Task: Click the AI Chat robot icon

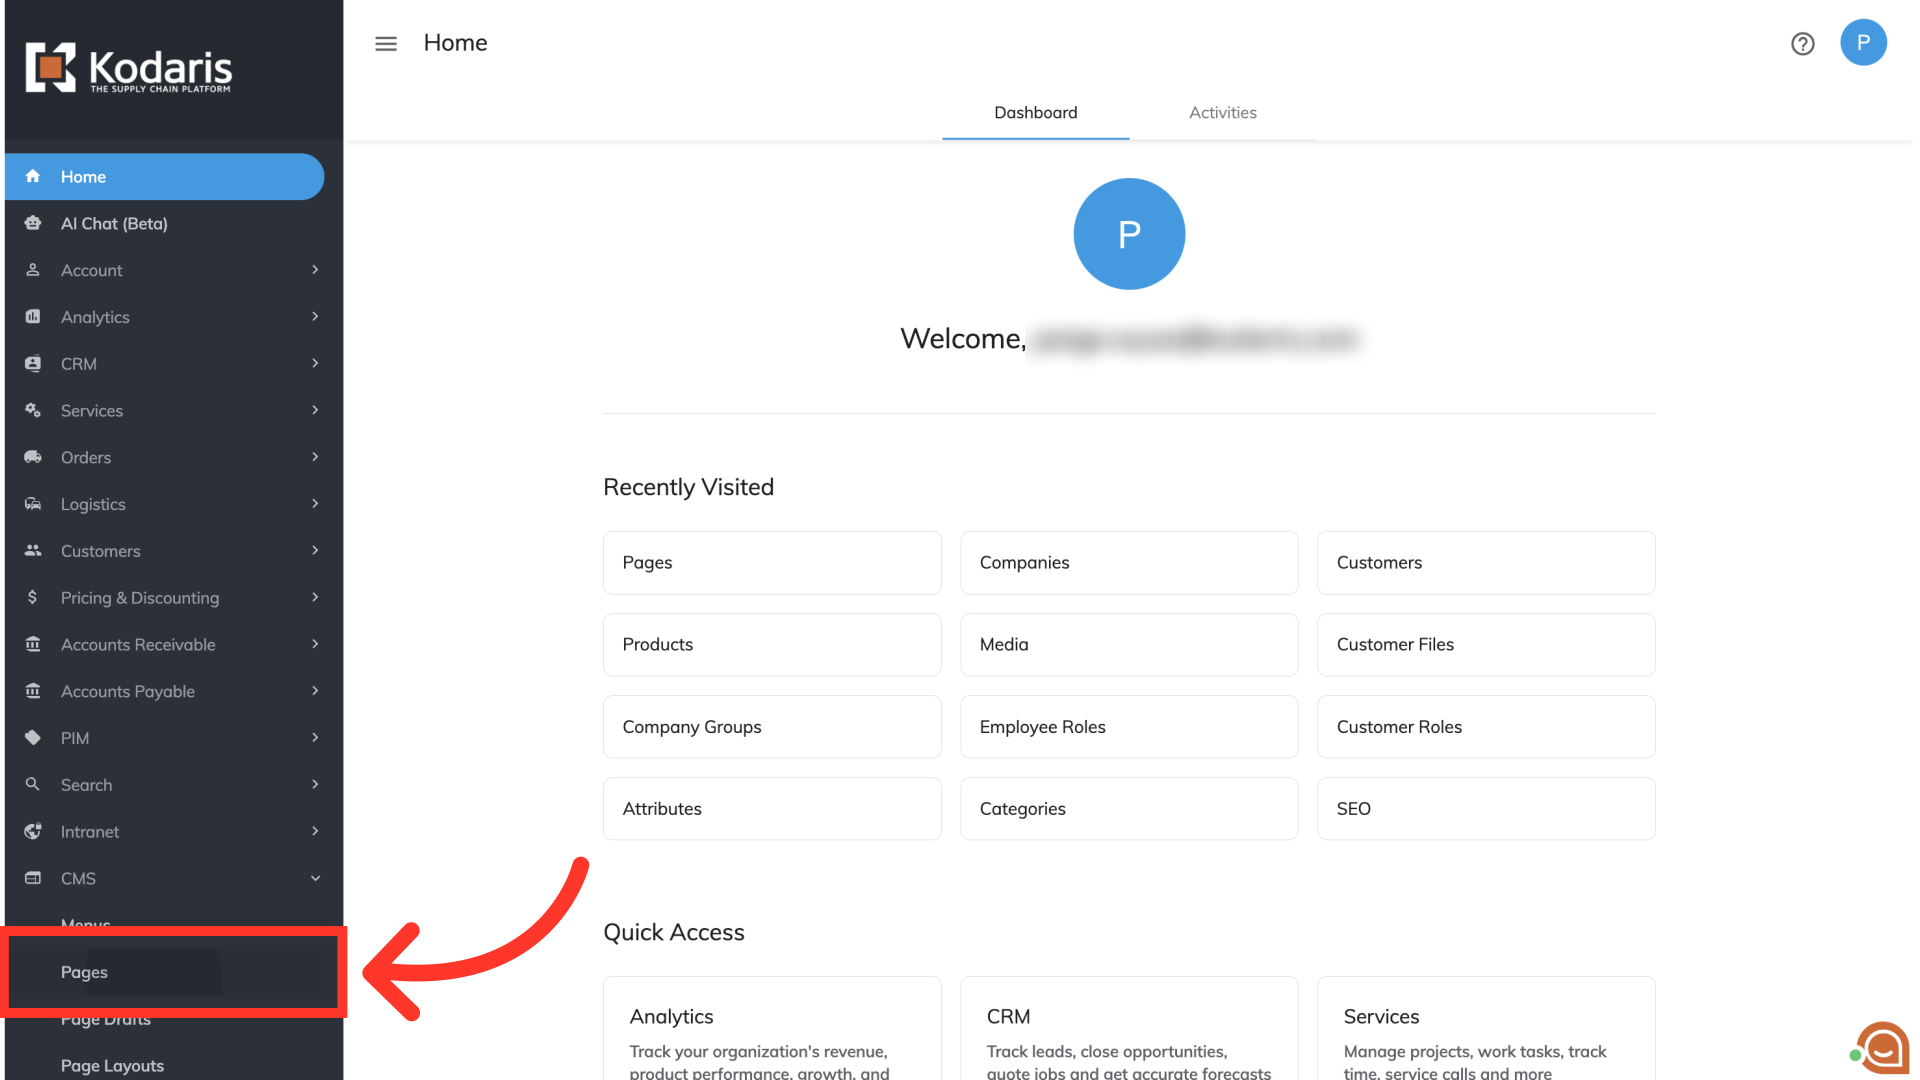Action: (33, 223)
